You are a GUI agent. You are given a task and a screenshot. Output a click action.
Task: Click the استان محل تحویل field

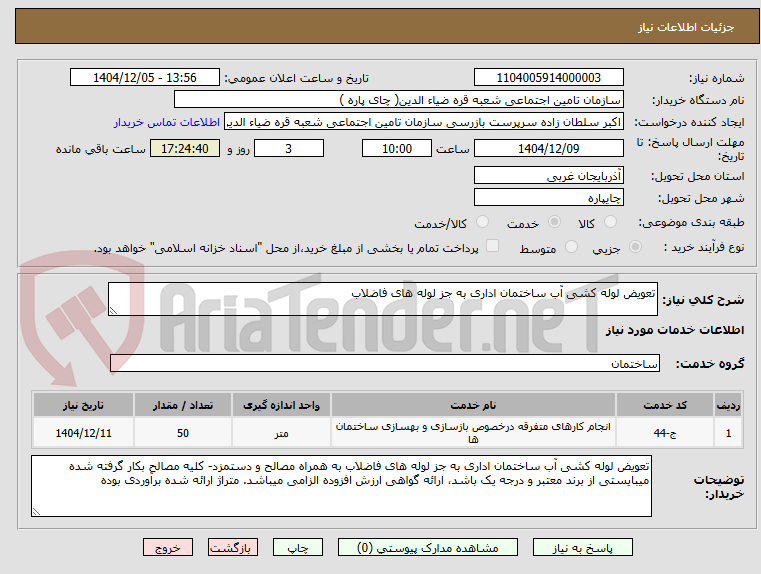pyautogui.click(x=548, y=176)
